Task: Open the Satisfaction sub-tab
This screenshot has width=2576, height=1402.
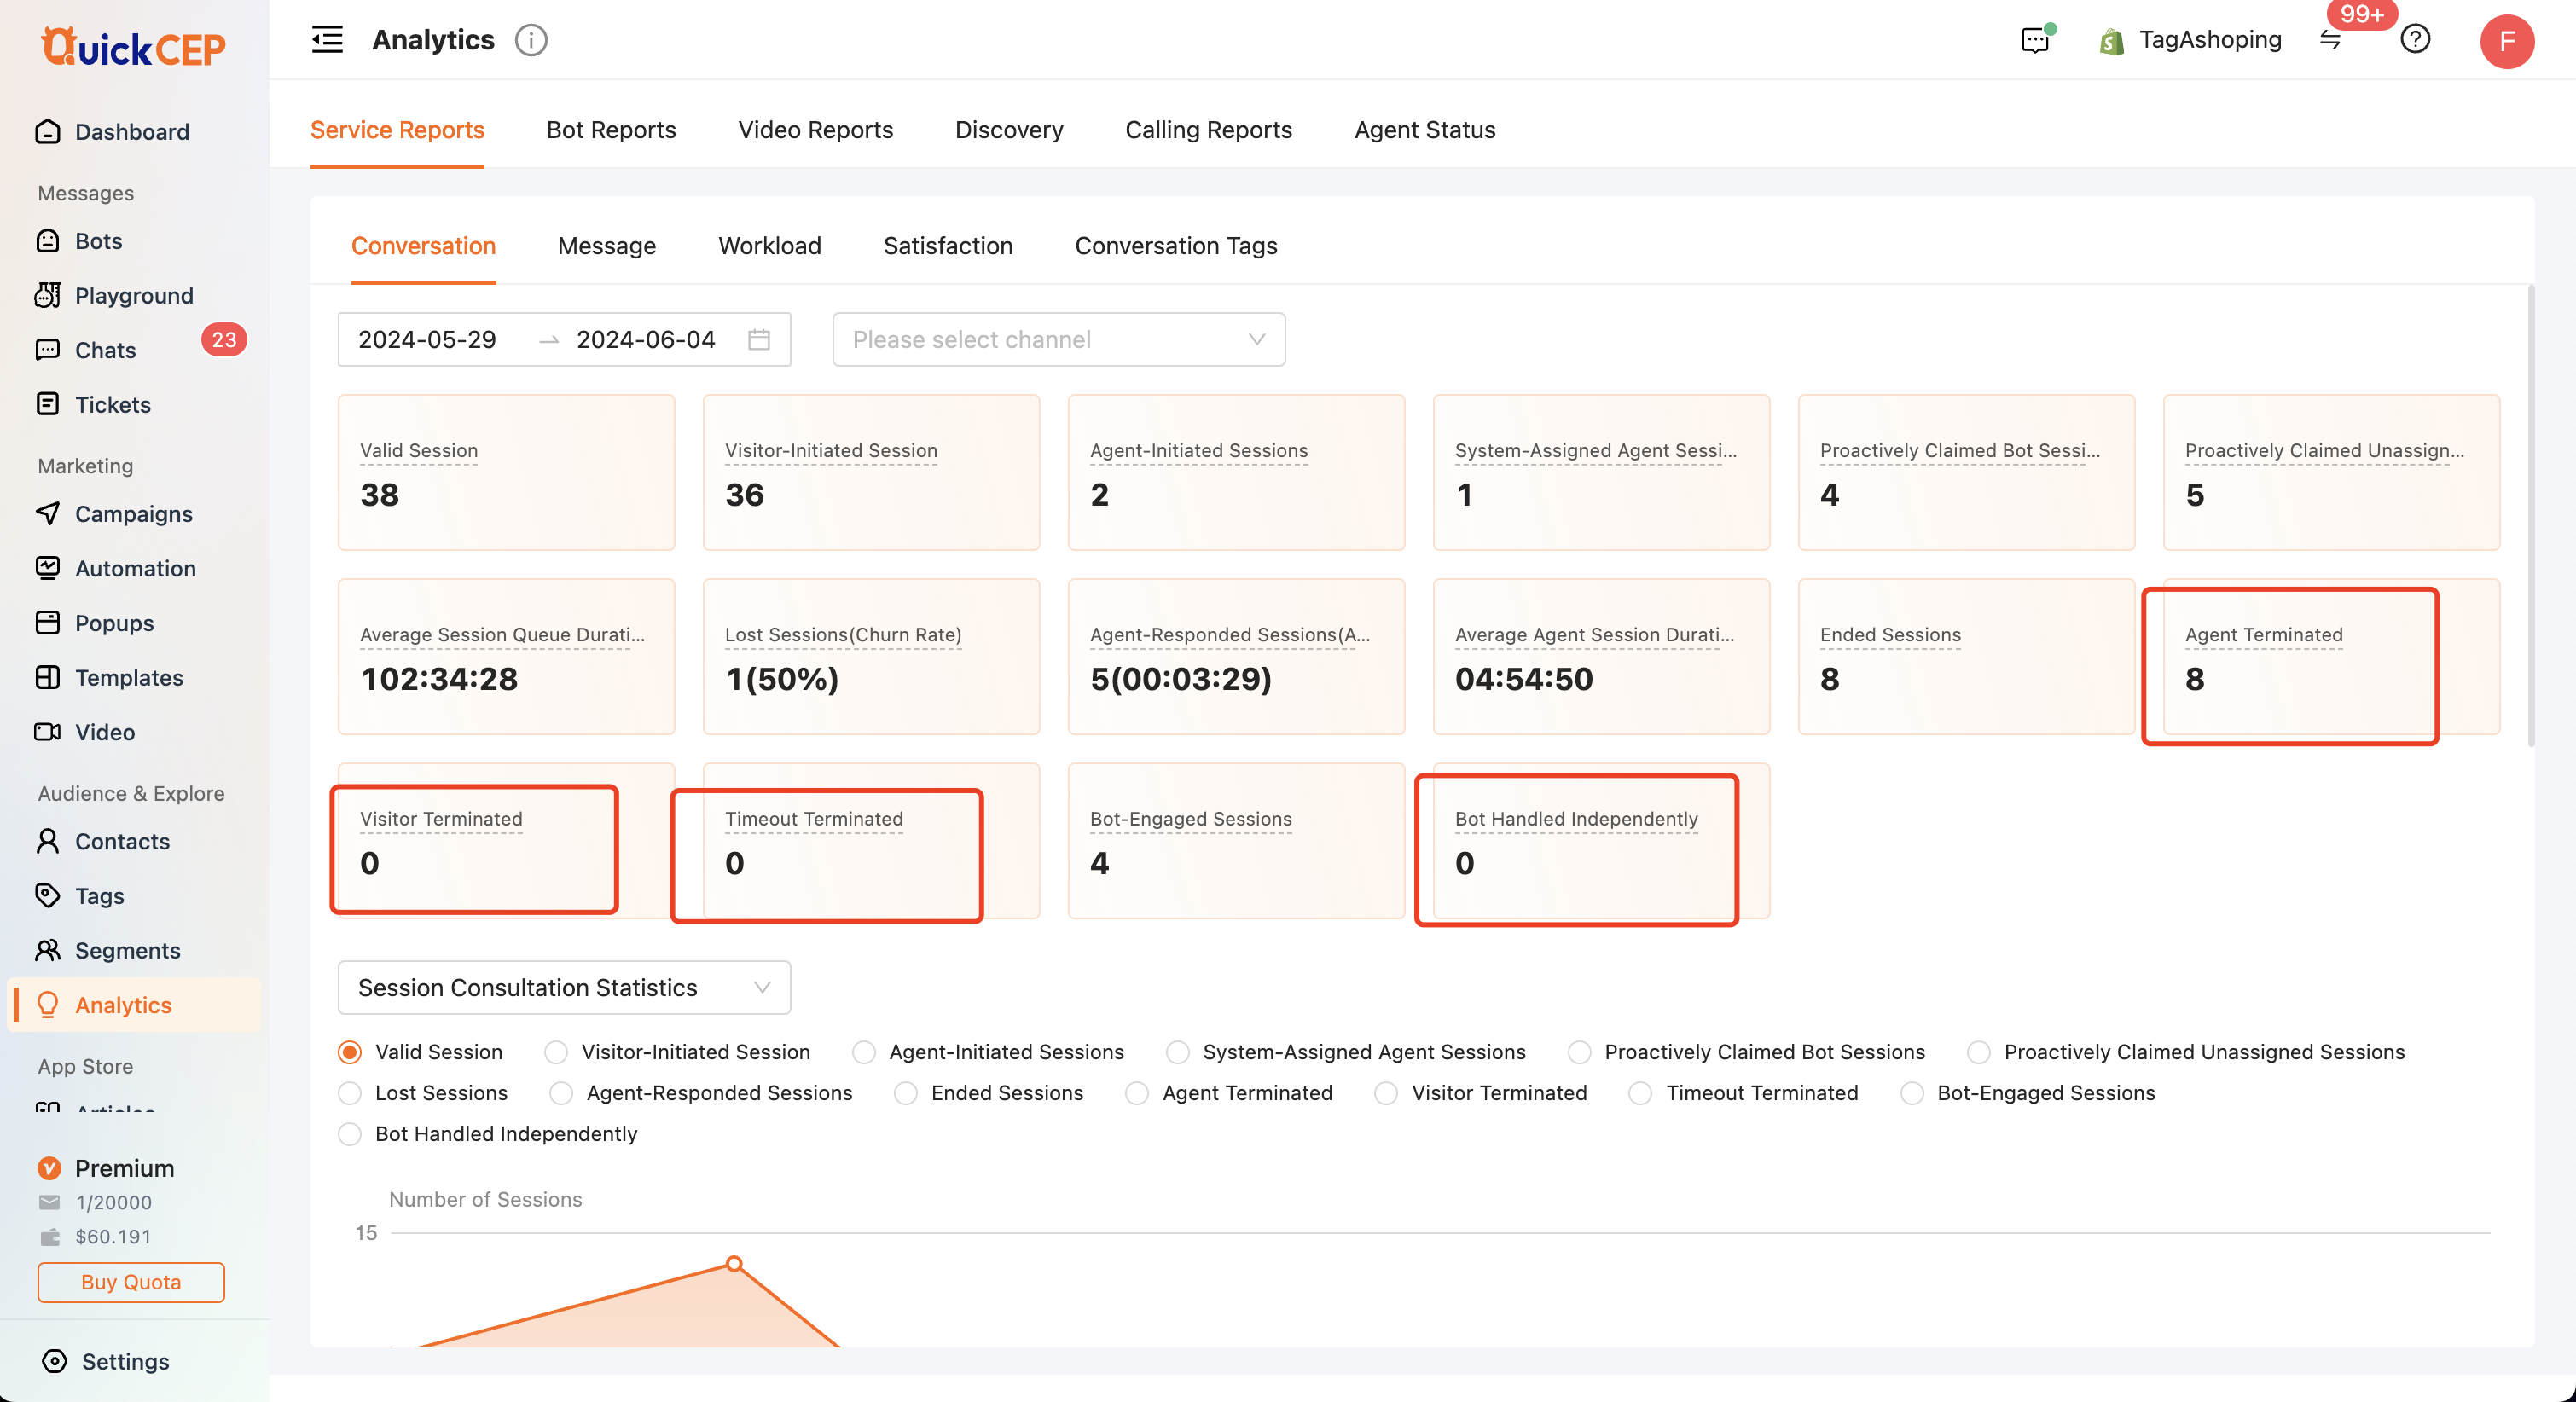Action: 947,246
